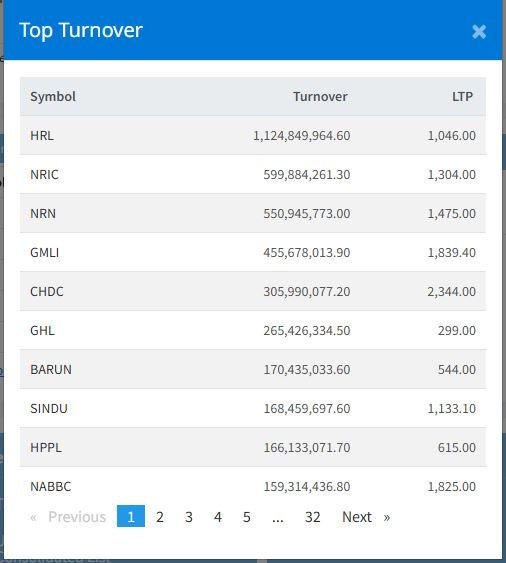Select the current page 1 button
Viewport: 506px width, 563px height.
[131, 517]
